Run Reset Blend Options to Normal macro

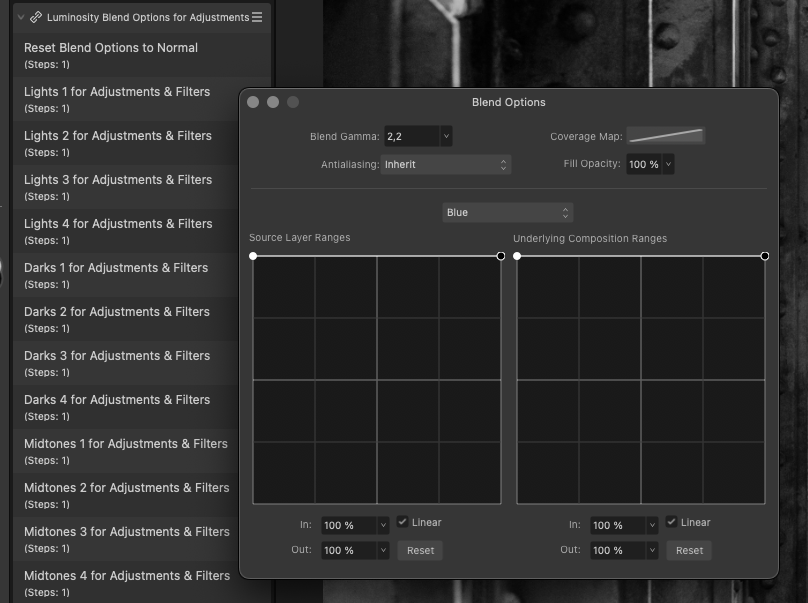click(x=111, y=48)
